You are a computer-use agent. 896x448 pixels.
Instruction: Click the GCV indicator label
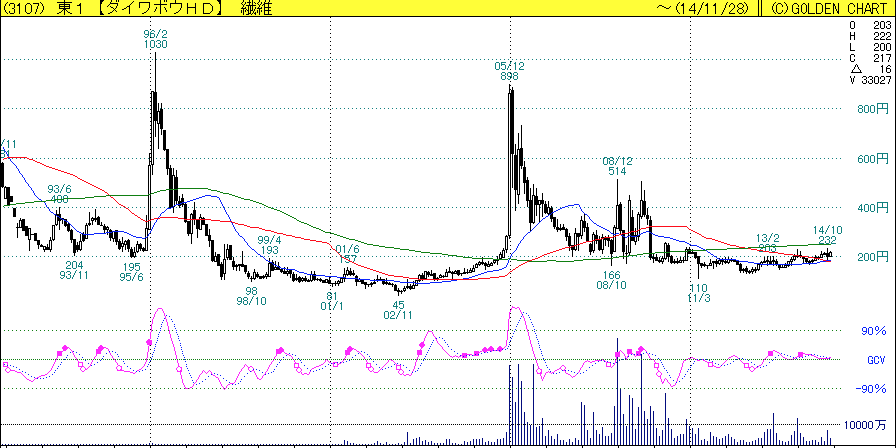pyautogui.click(x=875, y=360)
